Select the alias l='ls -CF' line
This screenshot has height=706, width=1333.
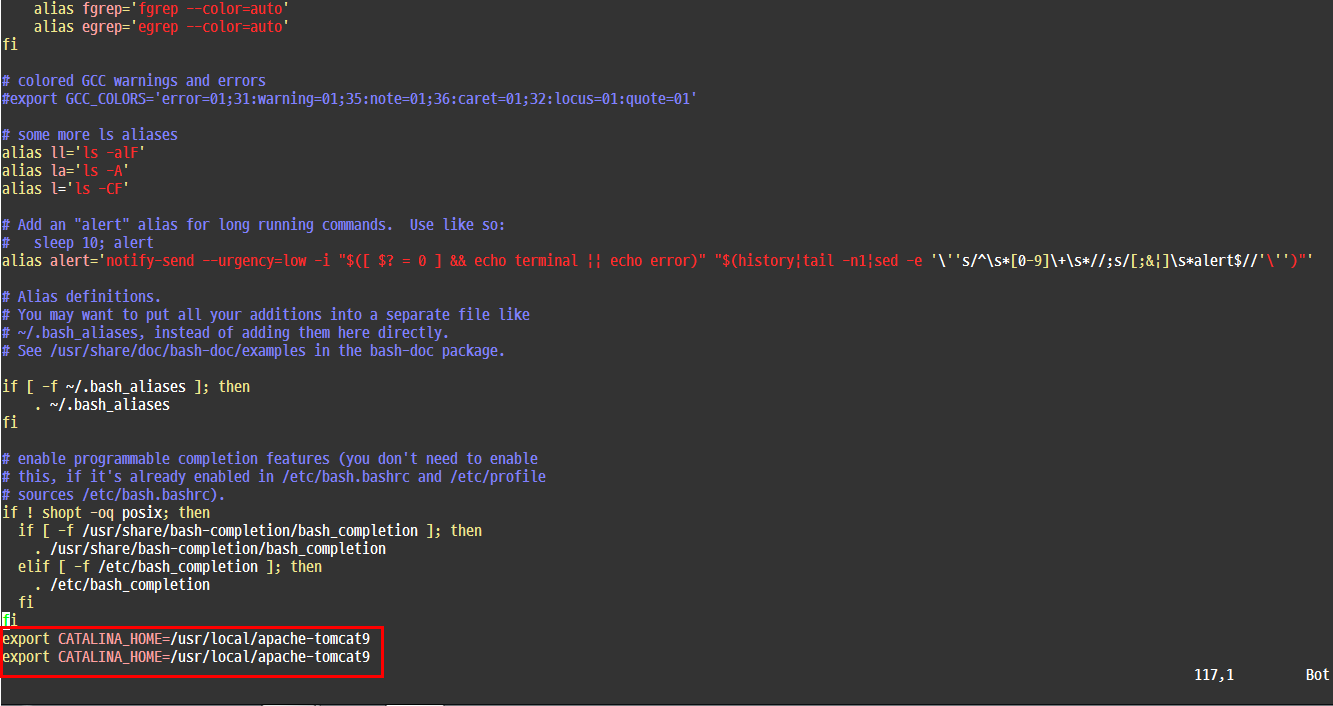66,188
